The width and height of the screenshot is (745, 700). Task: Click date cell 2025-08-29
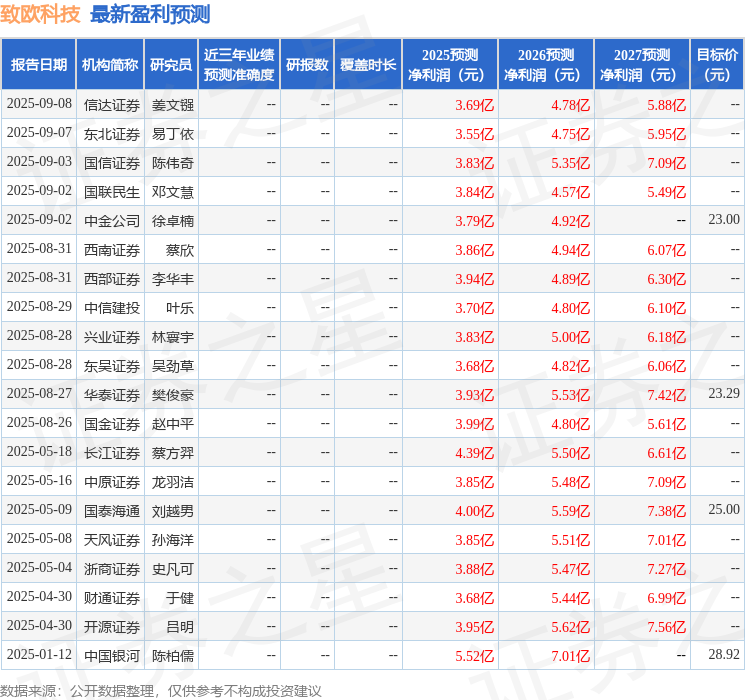[x=39, y=307]
